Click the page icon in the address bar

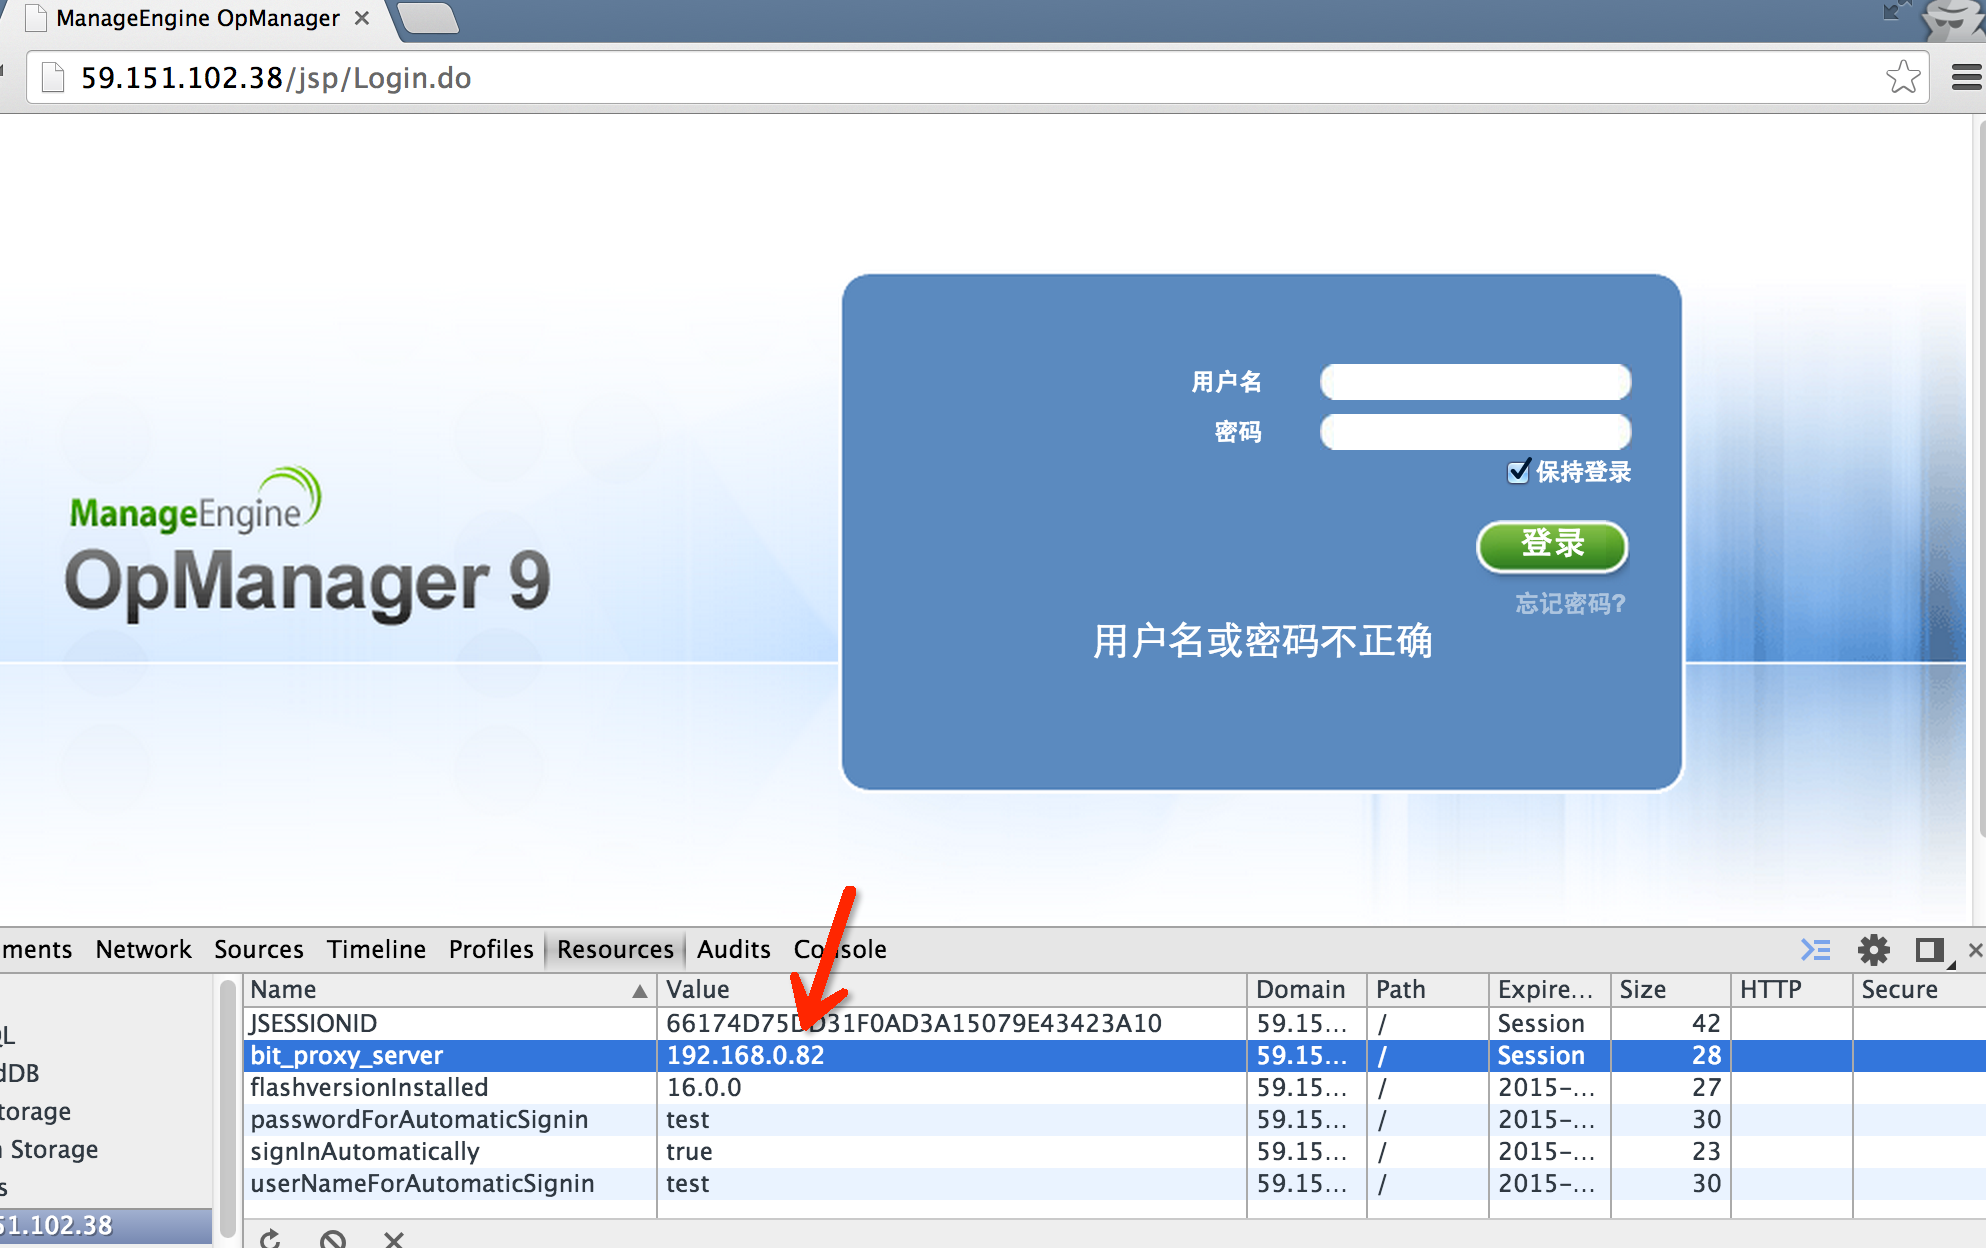point(52,77)
